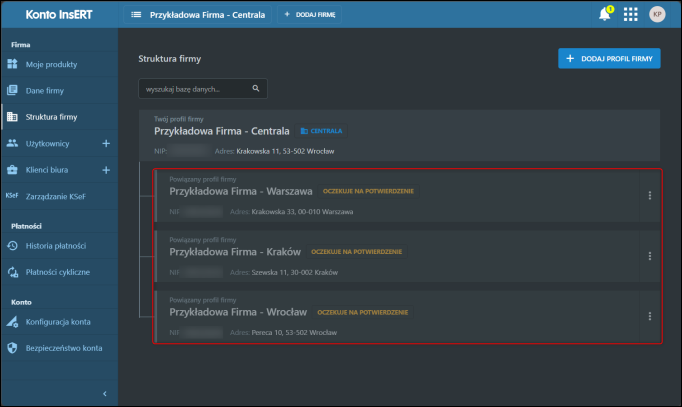This screenshot has width=682, height=407.
Task: Open Historia płatności page
Action: click(x=55, y=245)
